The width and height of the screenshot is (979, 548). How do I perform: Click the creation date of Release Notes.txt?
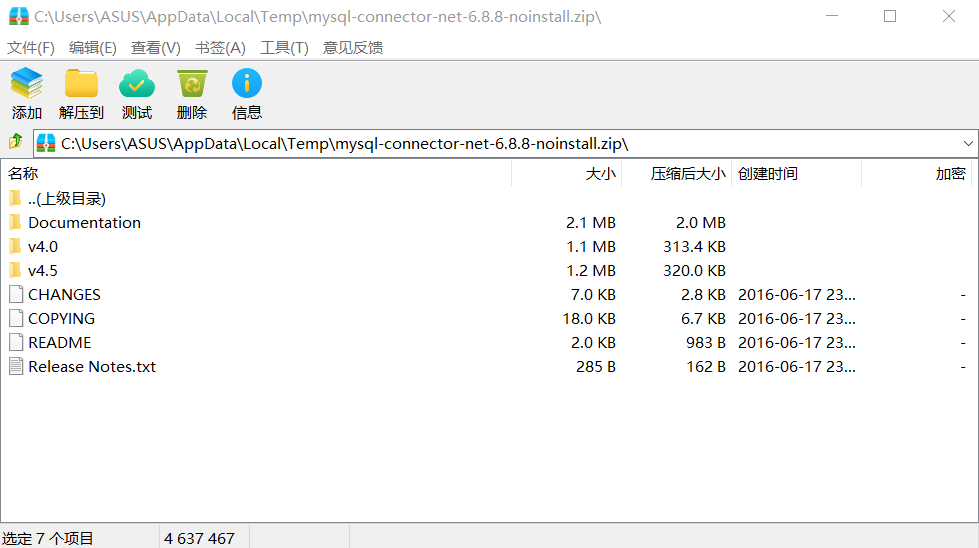[x=797, y=366]
